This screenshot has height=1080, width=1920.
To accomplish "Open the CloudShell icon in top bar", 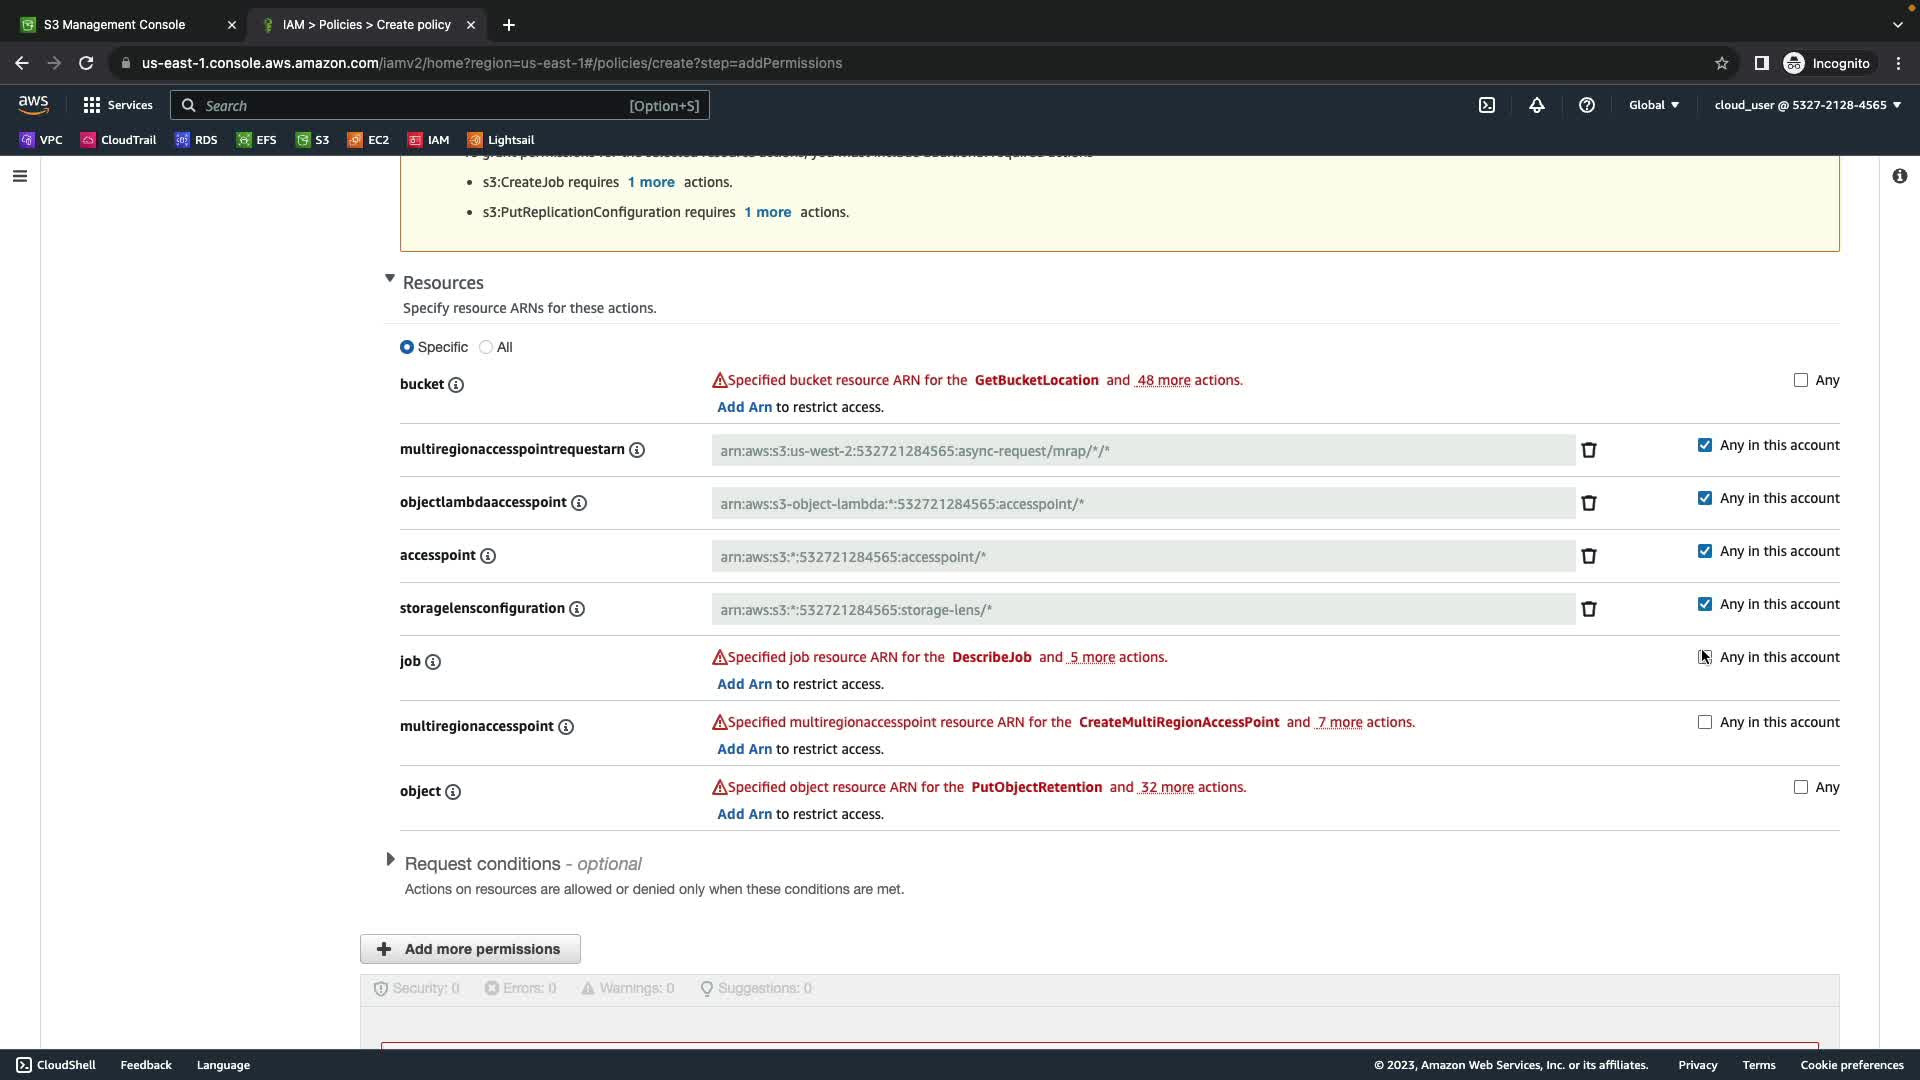I will pos(1487,105).
